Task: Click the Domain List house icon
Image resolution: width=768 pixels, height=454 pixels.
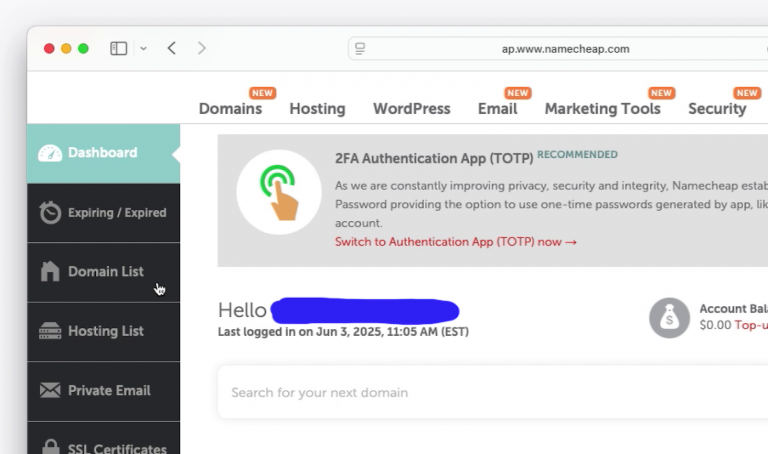Action: point(50,271)
